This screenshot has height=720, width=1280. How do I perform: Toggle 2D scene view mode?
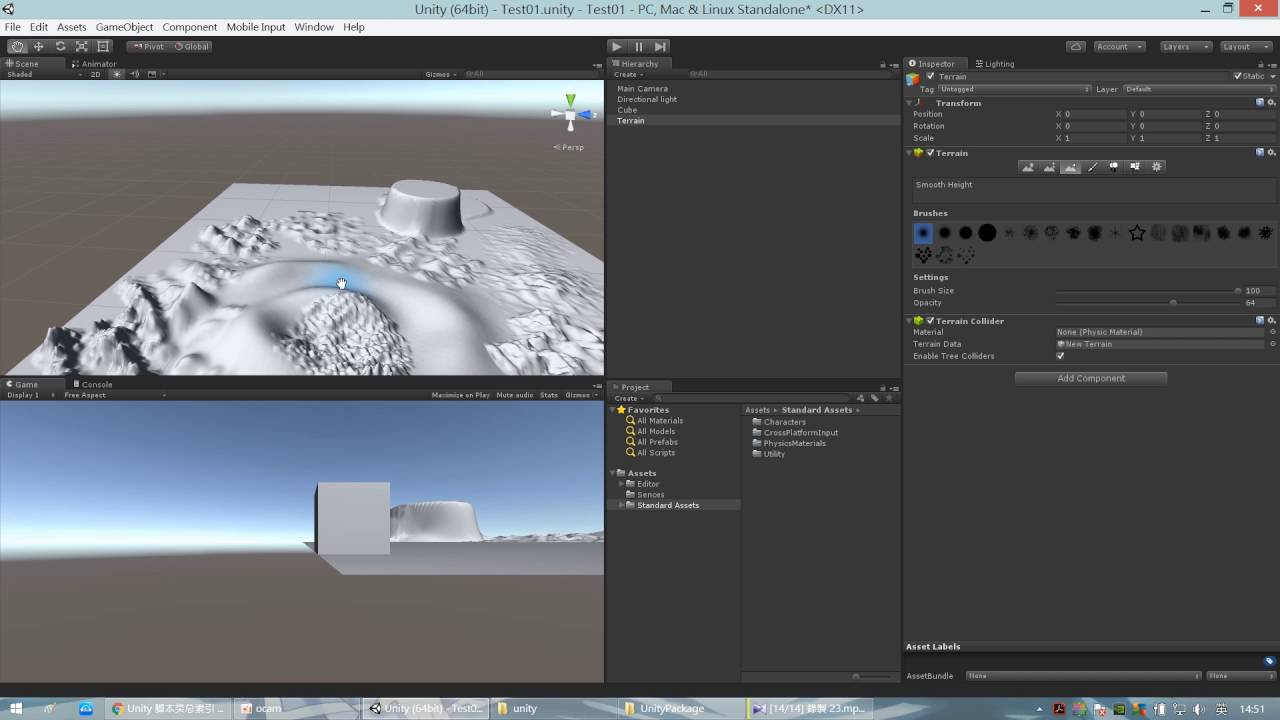tap(96, 74)
